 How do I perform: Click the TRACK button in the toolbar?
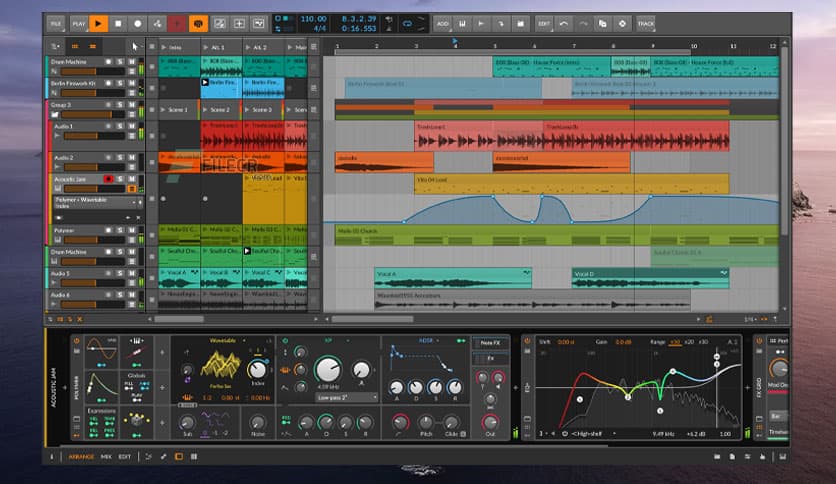[646, 22]
